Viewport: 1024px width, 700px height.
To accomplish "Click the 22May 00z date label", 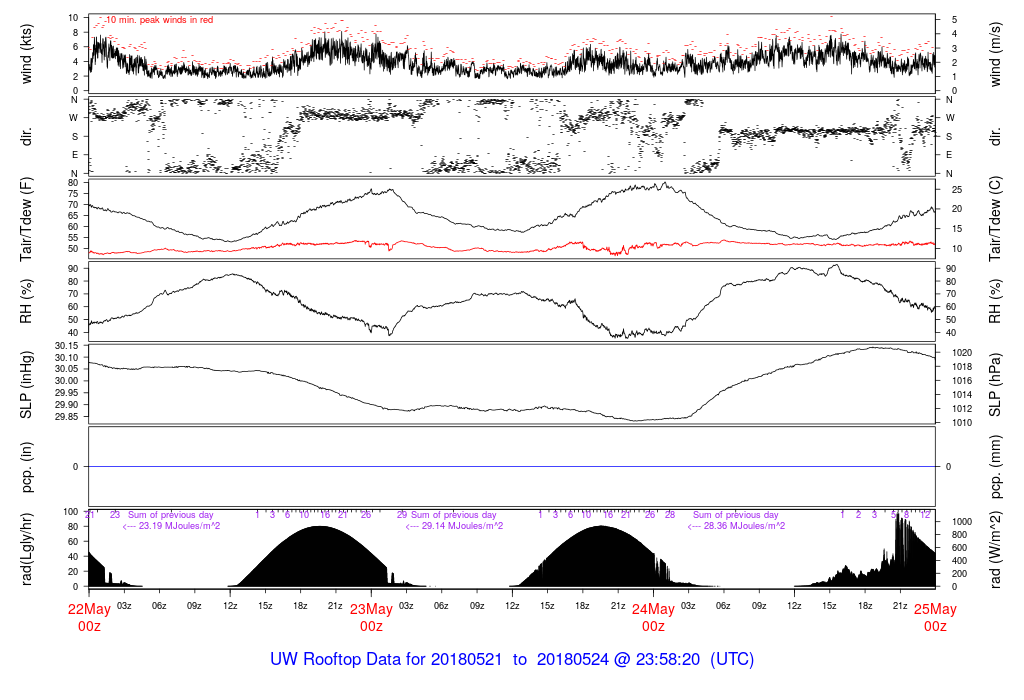I will pos(89,616).
